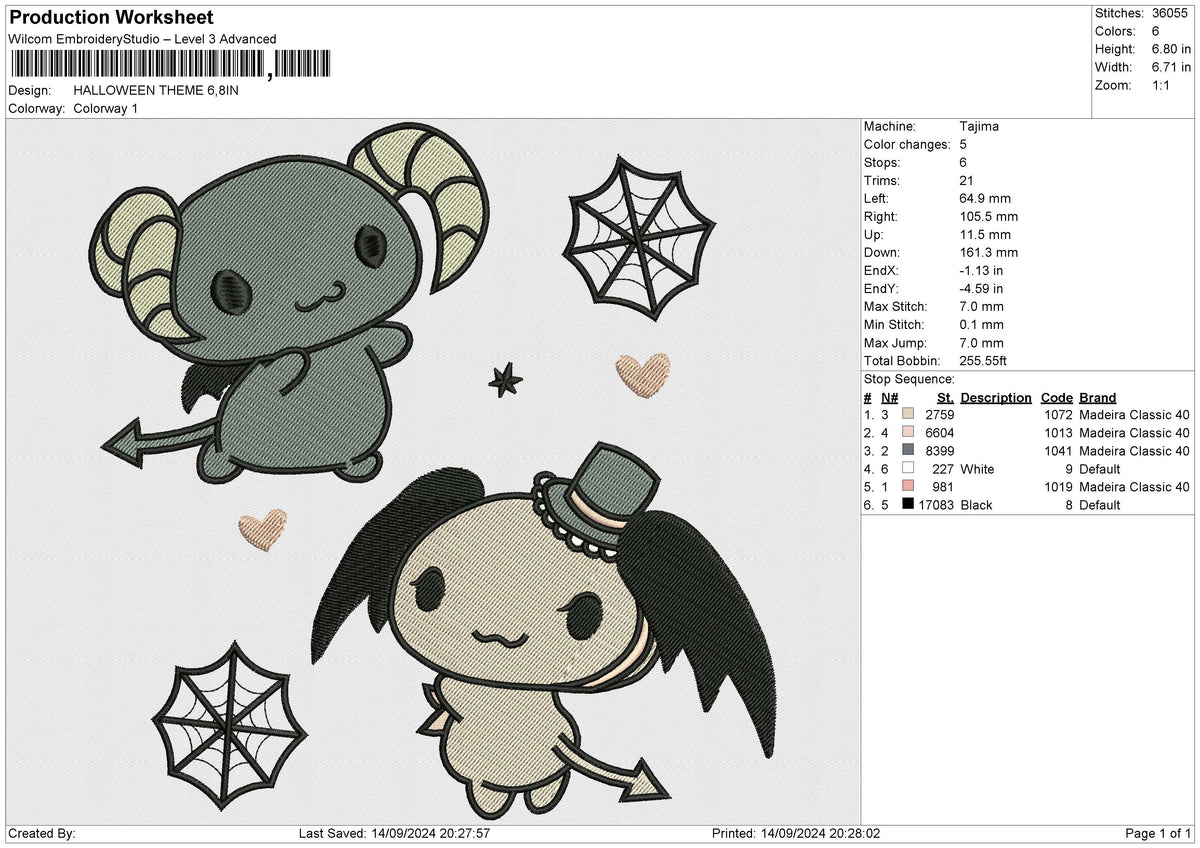Image resolution: width=1200 pixels, height=848 pixels.
Task: Click the gray swatch for code 1041
Action: click(907, 451)
